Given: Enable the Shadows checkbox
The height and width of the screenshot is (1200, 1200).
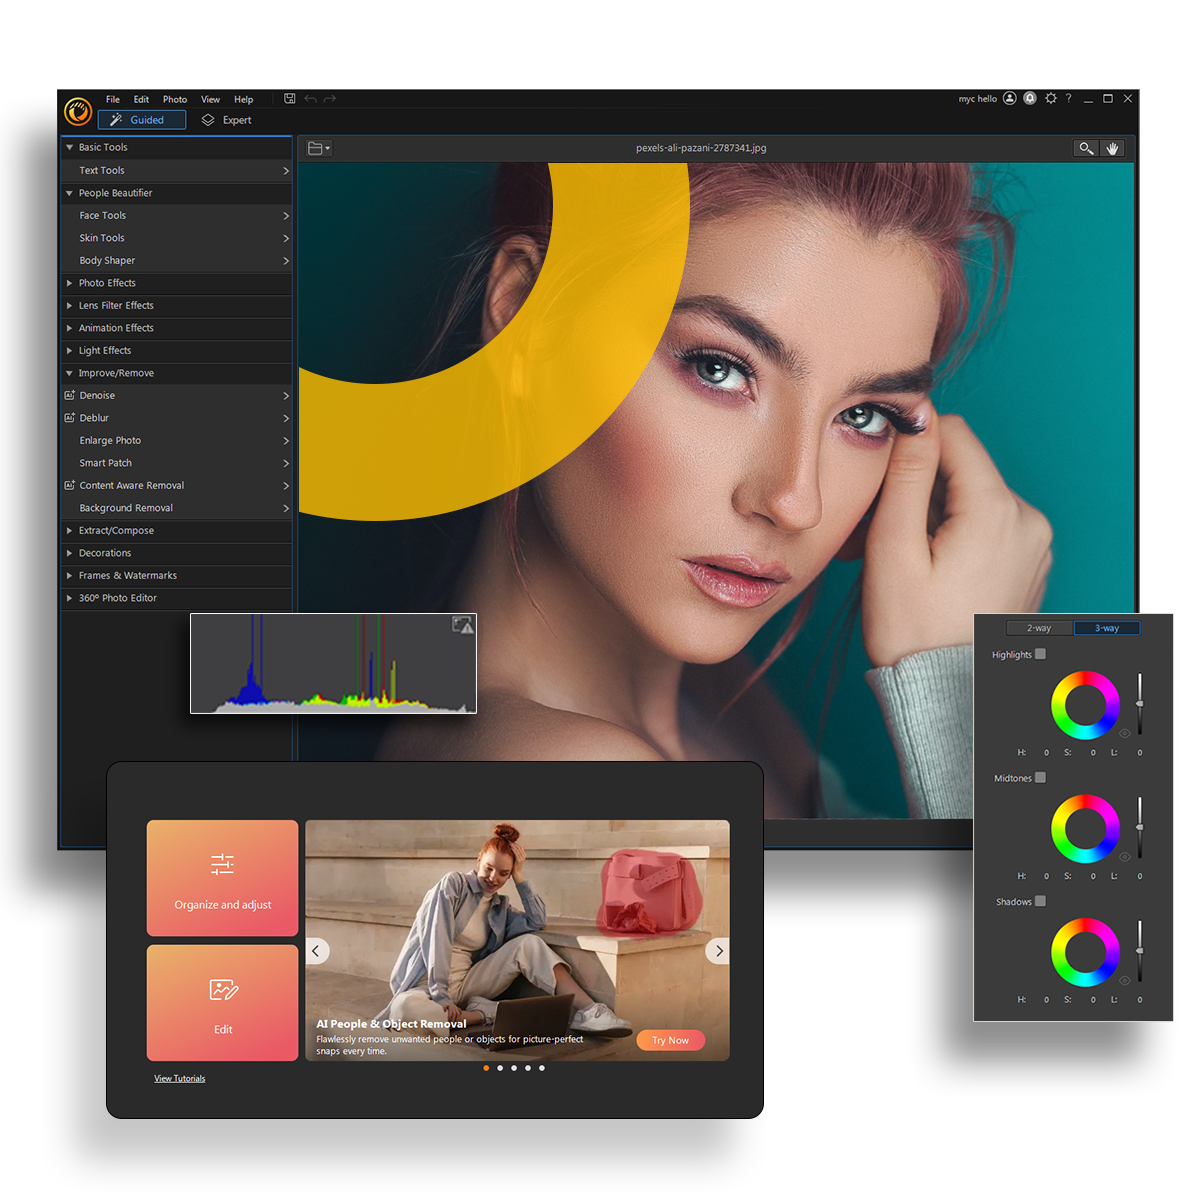Looking at the screenshot, I should [1041, 901].
